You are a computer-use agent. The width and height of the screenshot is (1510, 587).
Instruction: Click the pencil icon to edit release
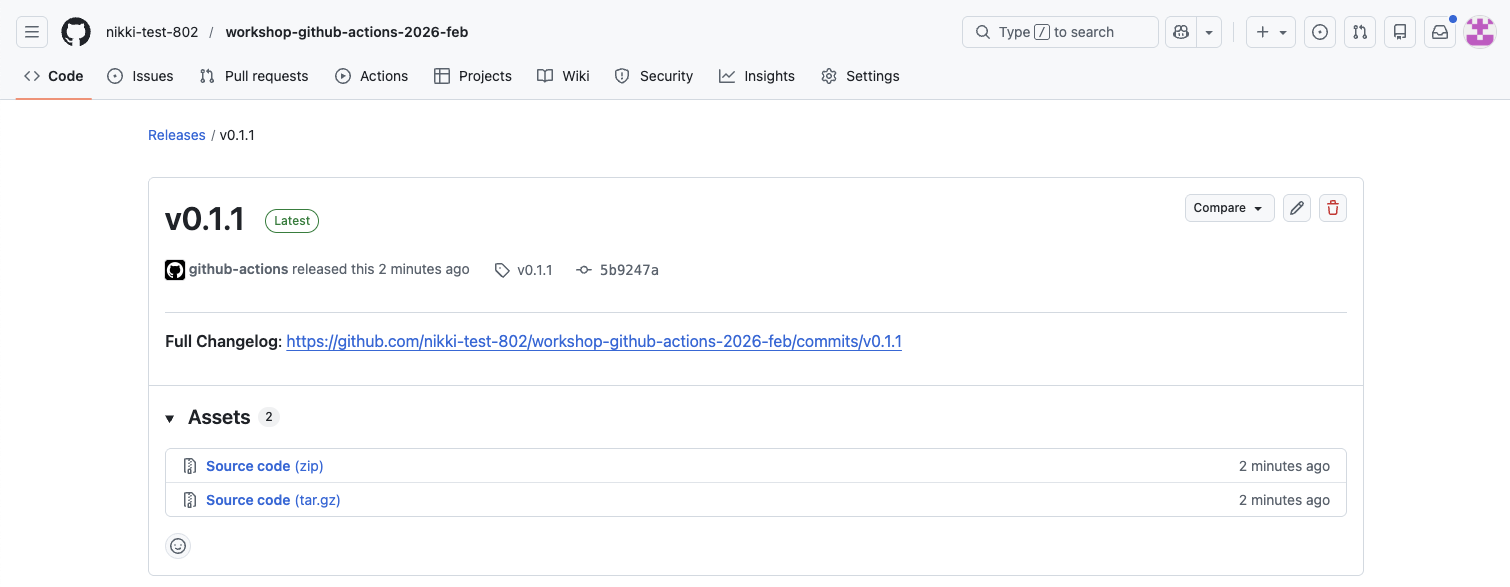[1296, 207]
